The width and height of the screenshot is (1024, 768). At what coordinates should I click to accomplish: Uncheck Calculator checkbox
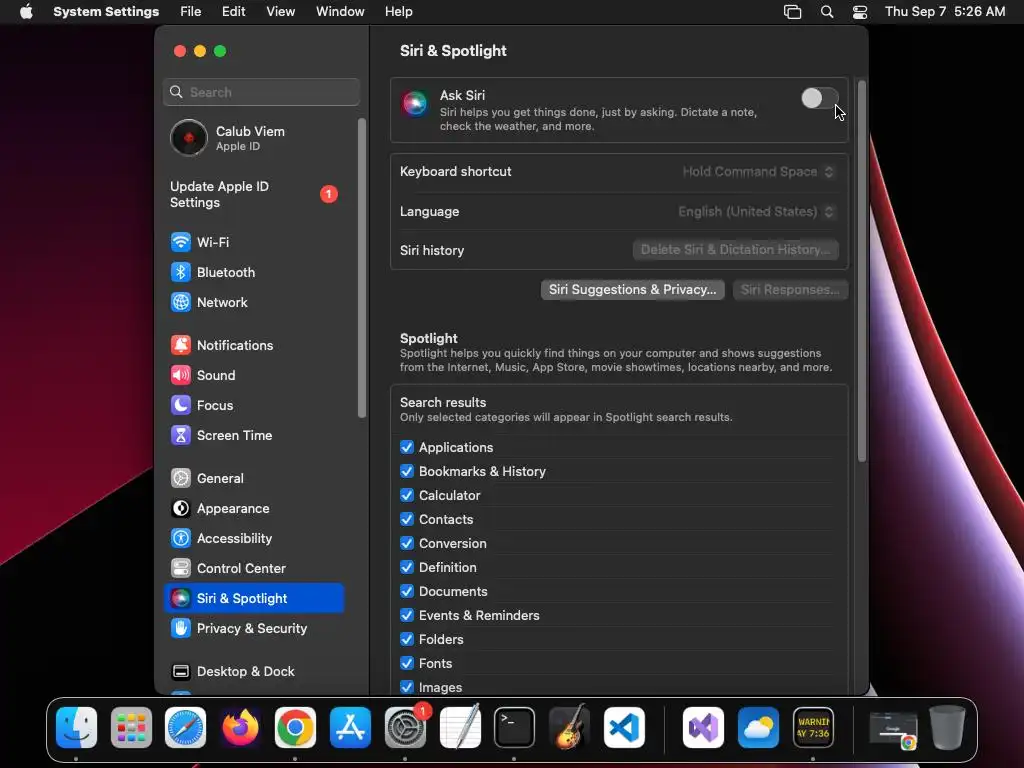[x=407, y=495]
